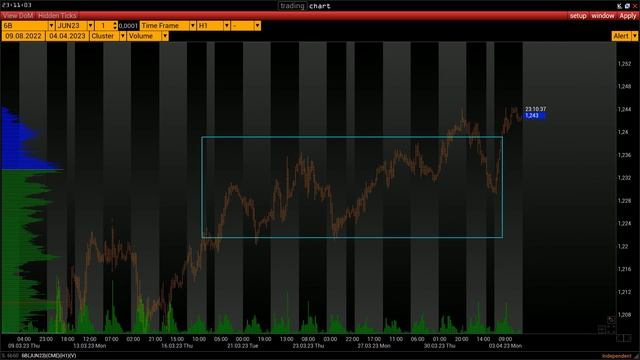Expand the Alert dropdown arrow

(x=634, y=36)
